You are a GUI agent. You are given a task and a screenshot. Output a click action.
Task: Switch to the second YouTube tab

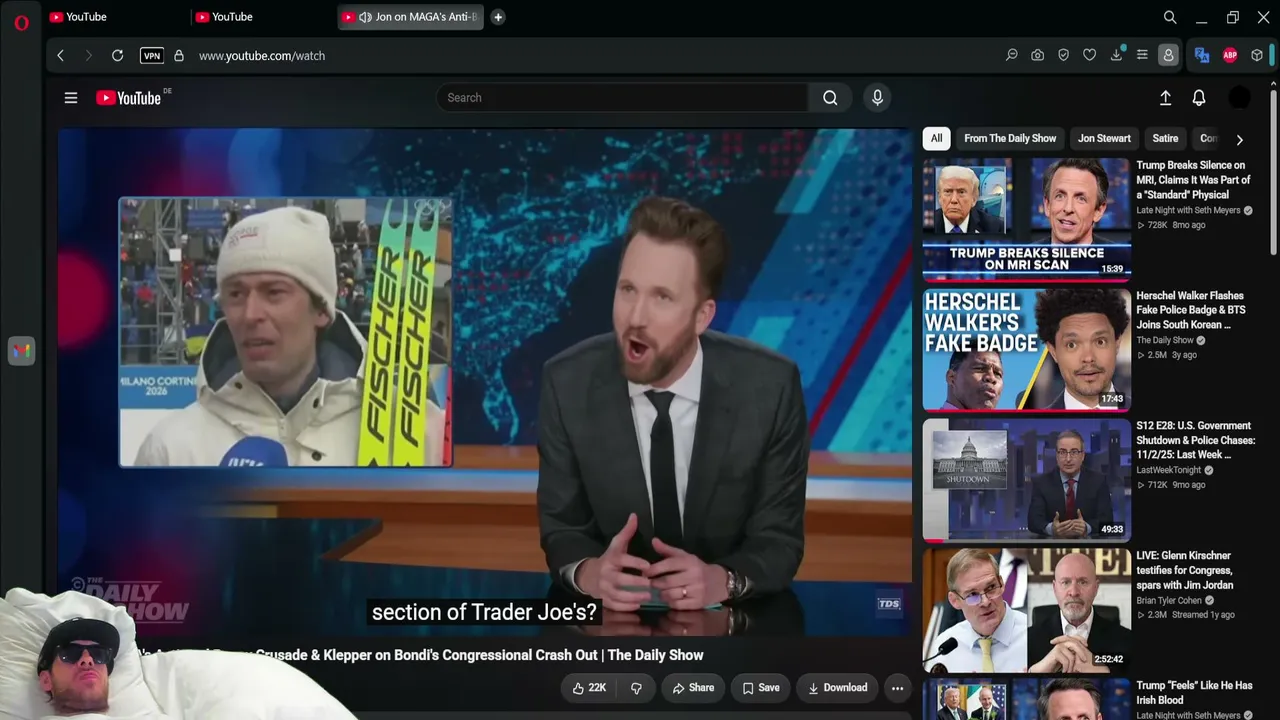tap(260, 17)
